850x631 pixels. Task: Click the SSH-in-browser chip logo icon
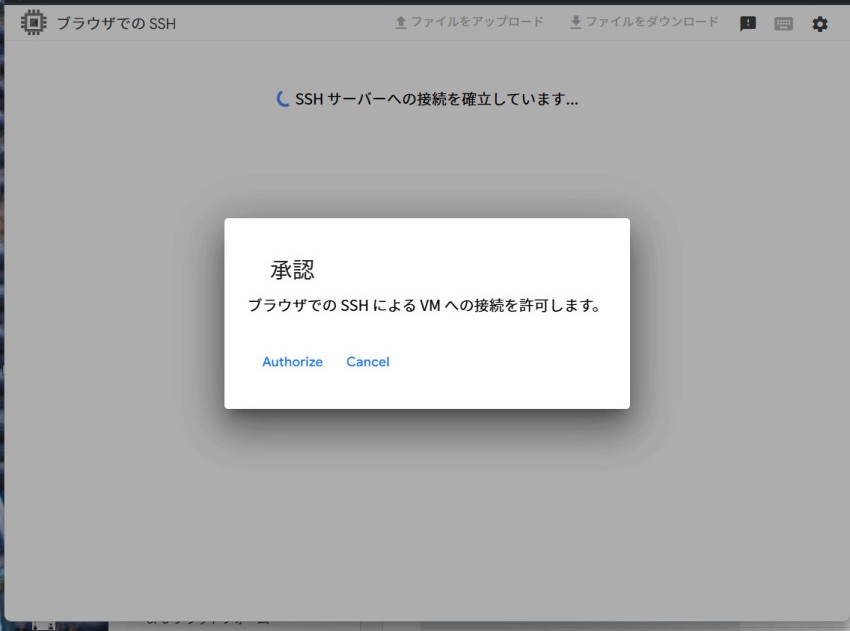click(35, 23)
